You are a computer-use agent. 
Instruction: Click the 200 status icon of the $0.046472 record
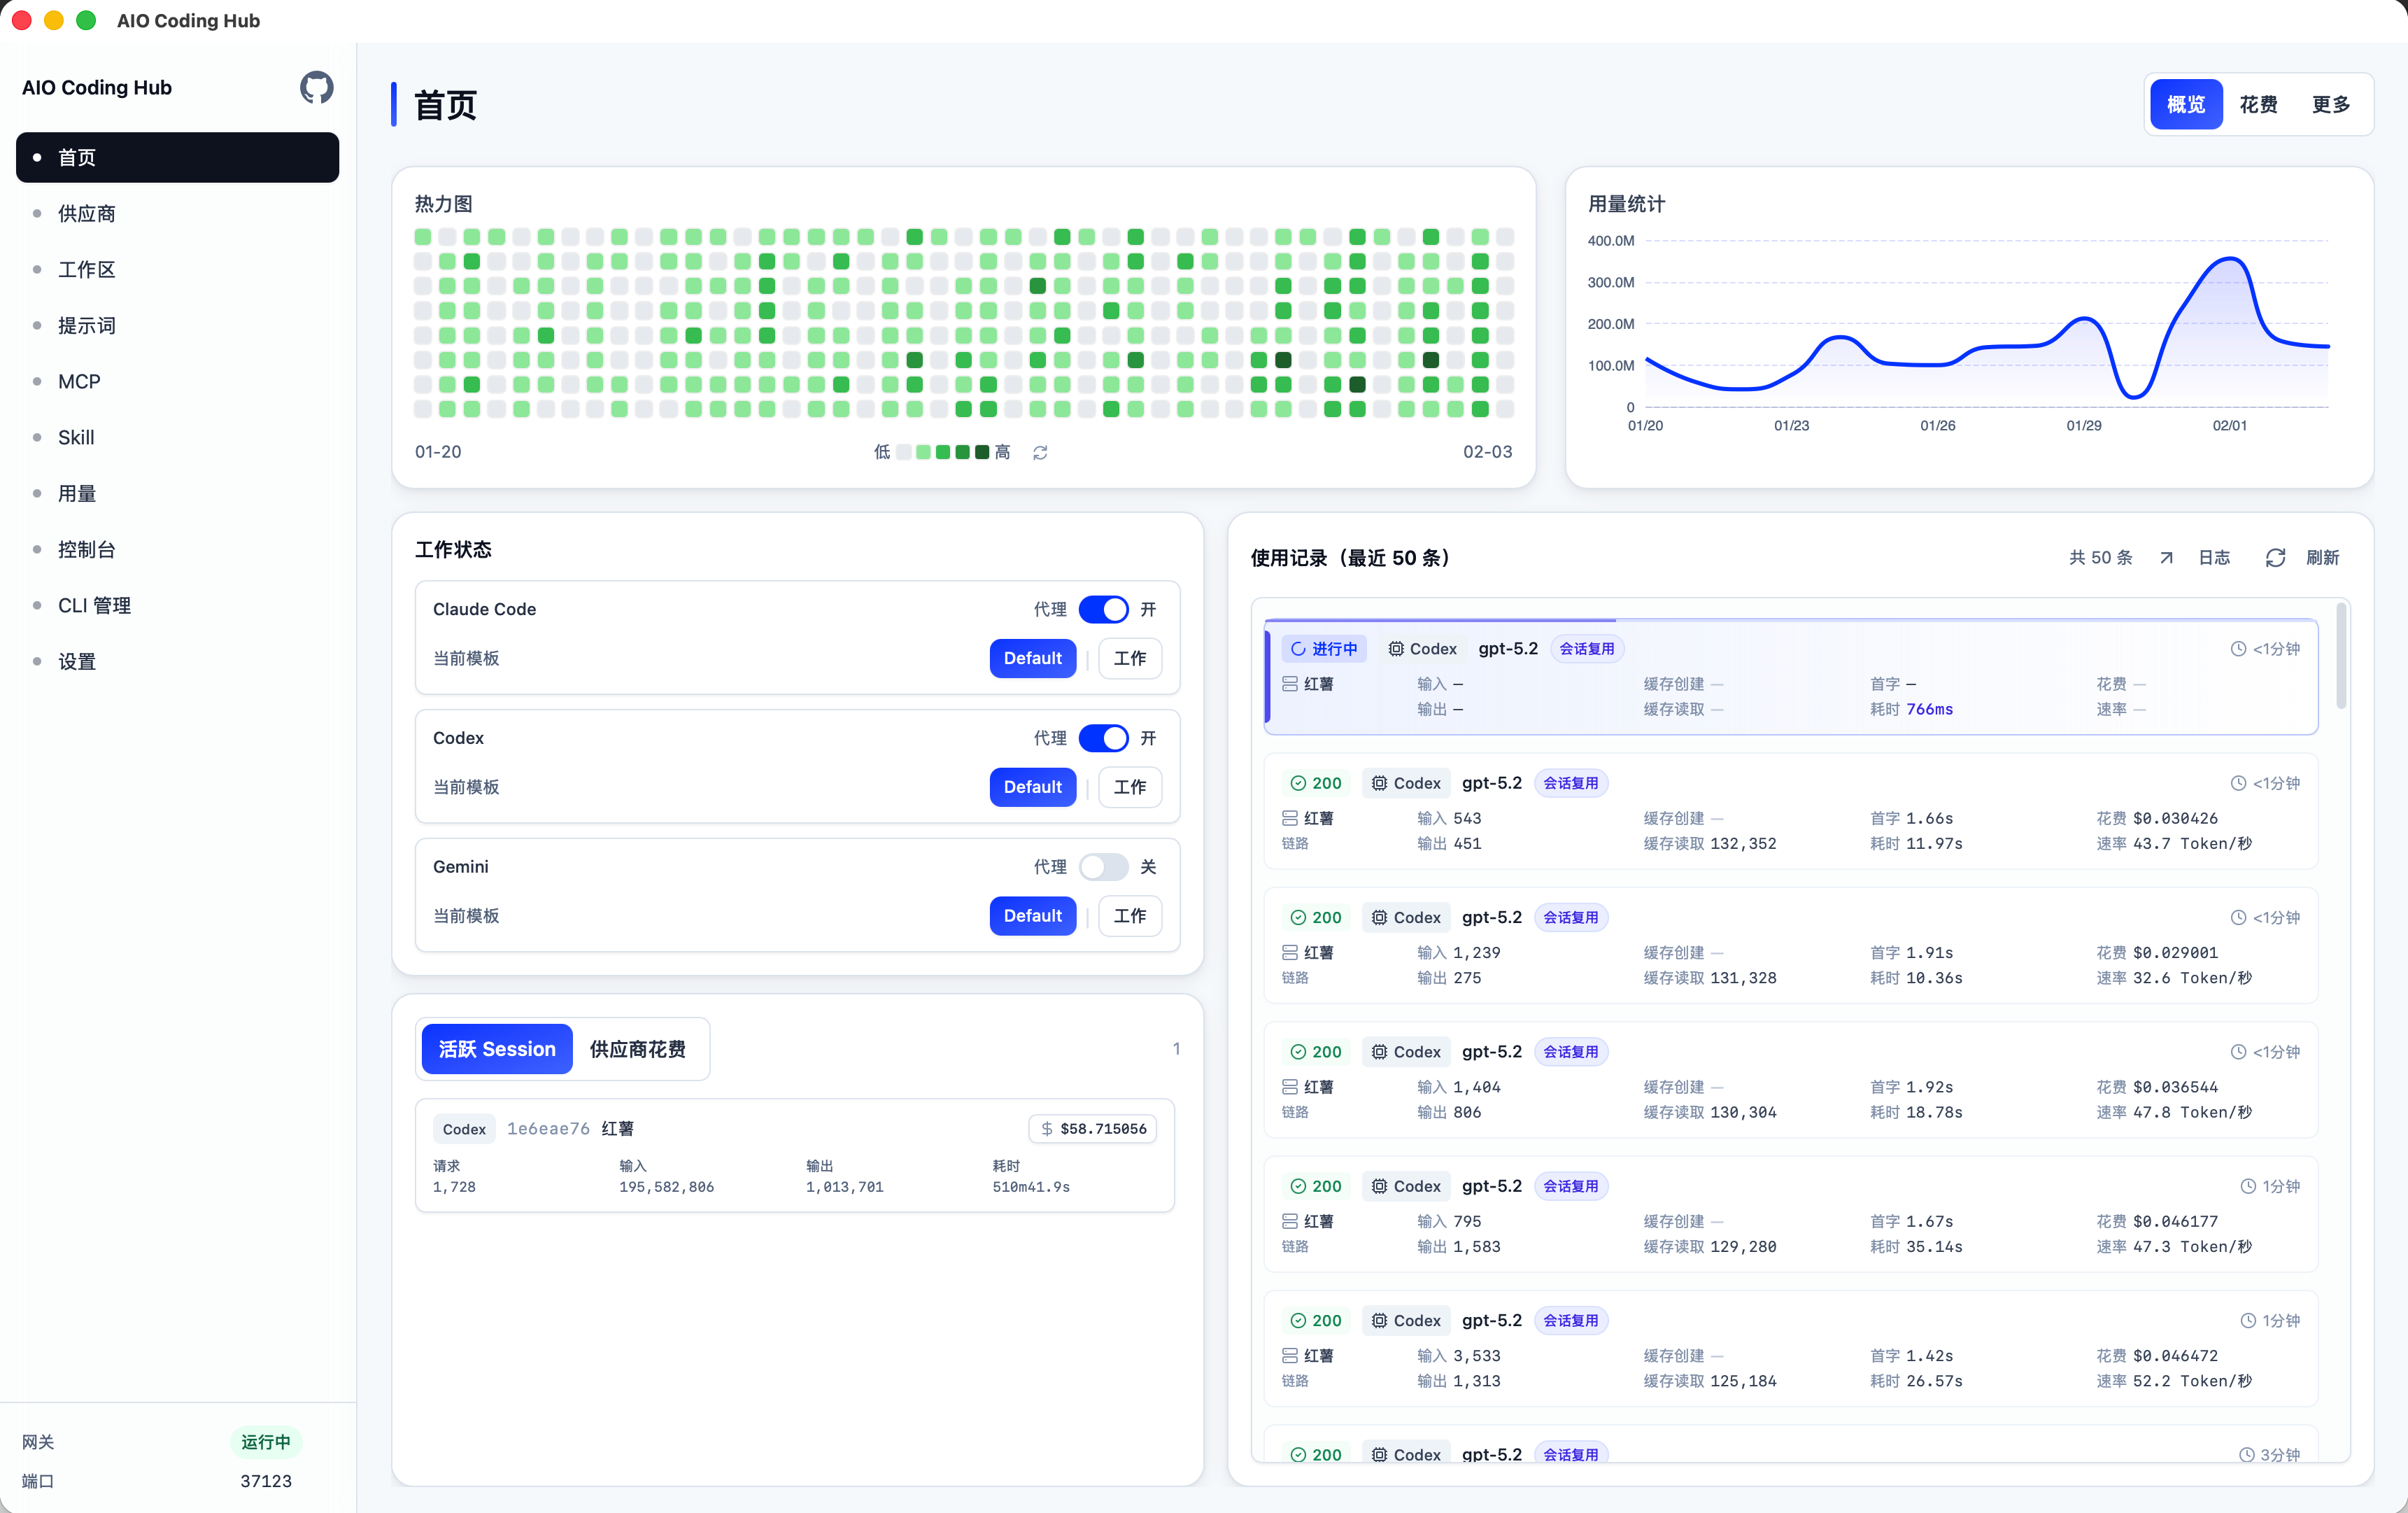(1298, 1321)
